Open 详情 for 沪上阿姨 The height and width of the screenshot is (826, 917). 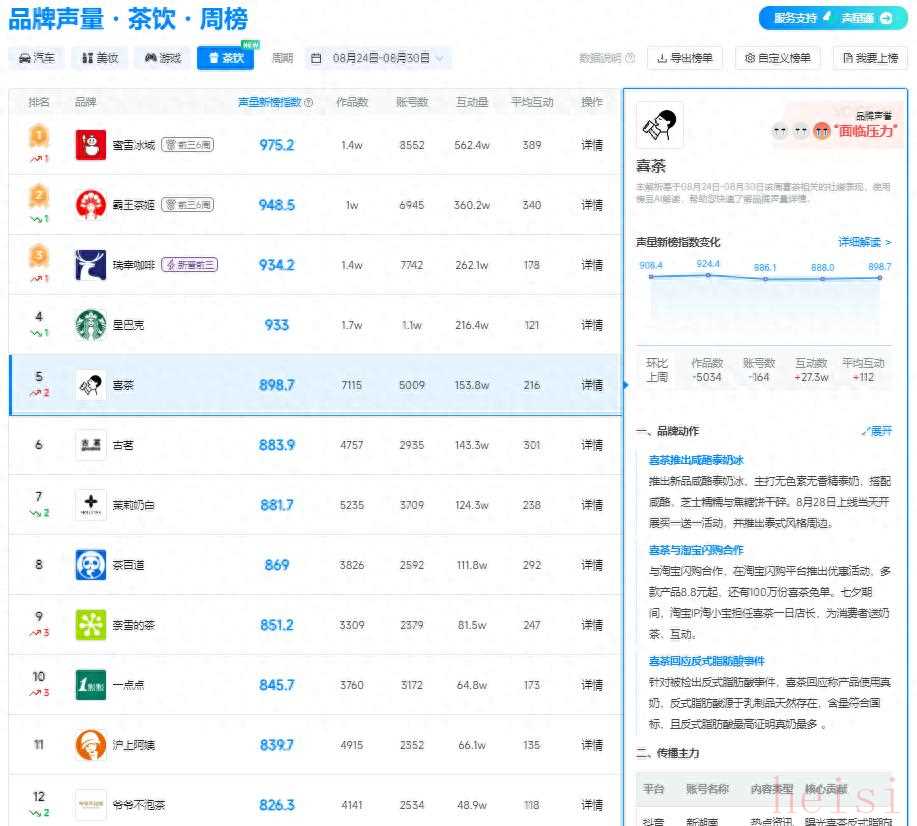[592, 745]
